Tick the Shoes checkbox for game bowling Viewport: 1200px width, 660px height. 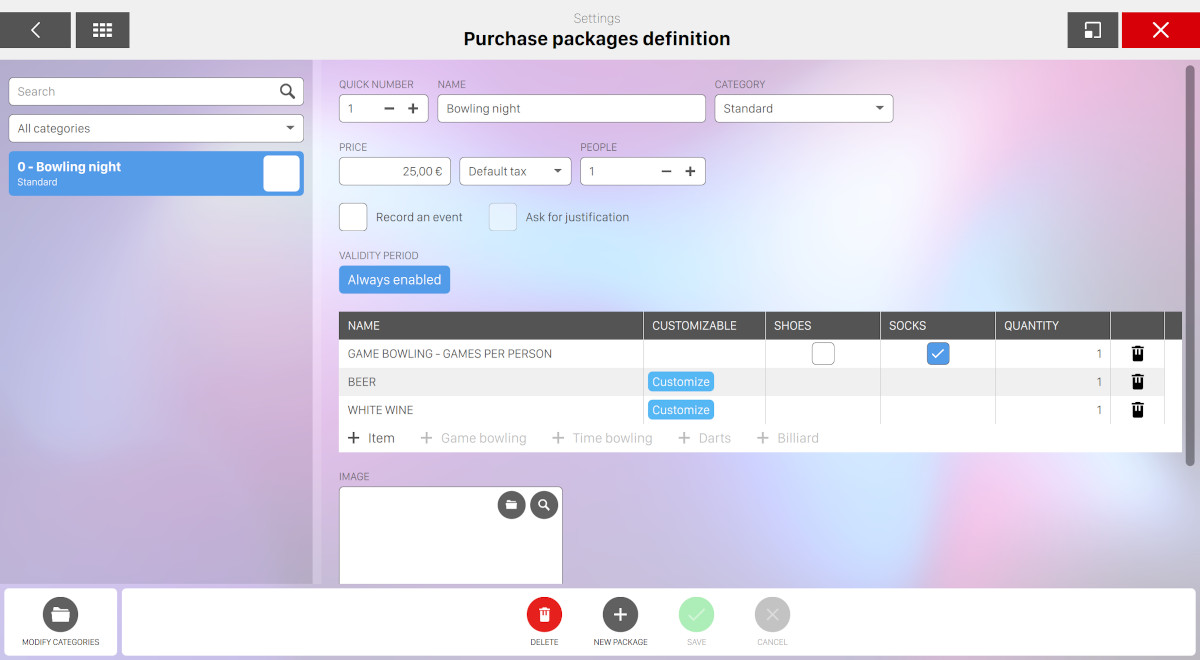[x=823, y=354]
